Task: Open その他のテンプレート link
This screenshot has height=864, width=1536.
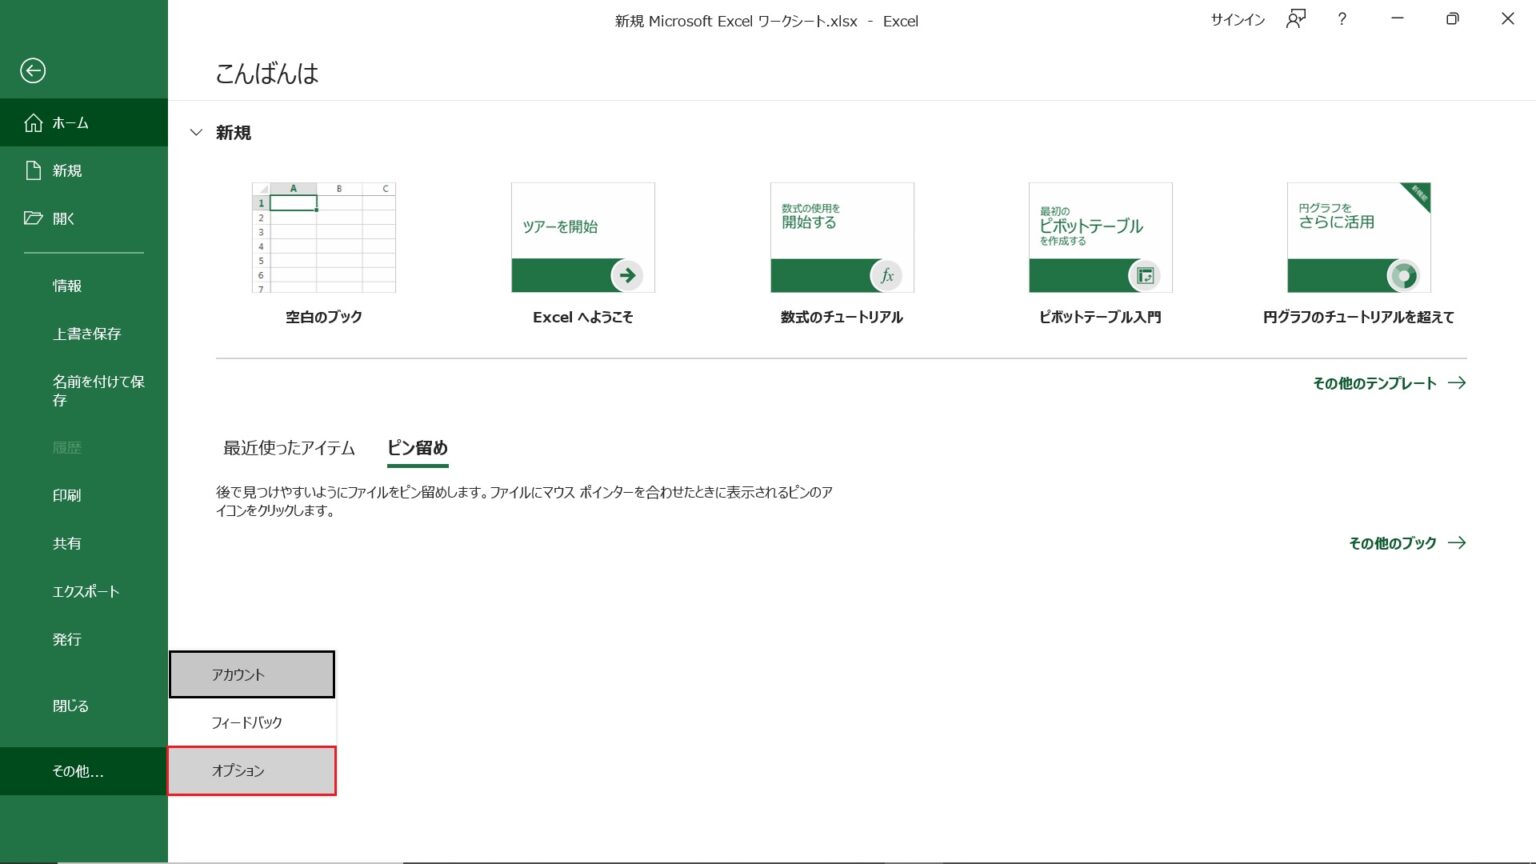Action: point(1378,382)
